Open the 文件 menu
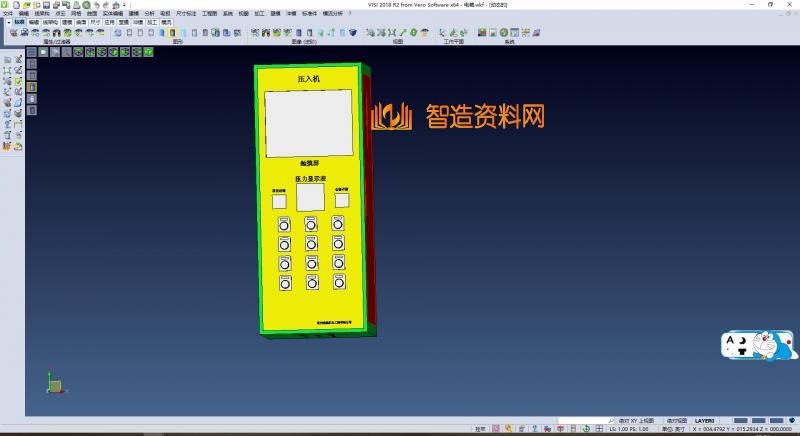The image size is (800, 436). 8,14
